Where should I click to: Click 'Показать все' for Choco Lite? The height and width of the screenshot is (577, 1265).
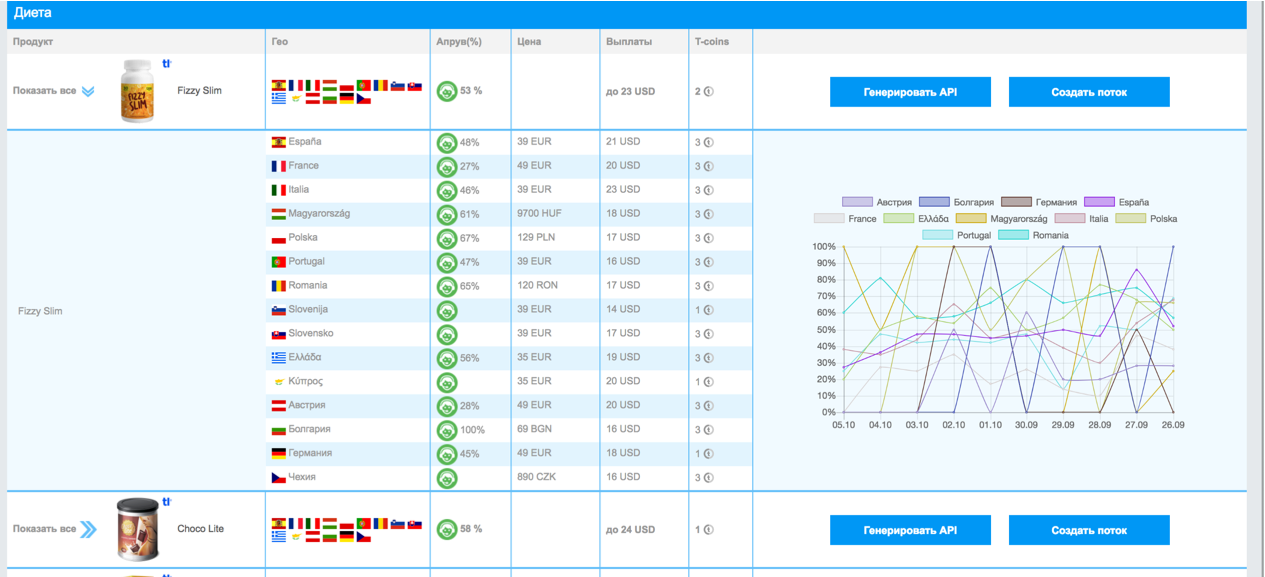click(x=44, y=529)
